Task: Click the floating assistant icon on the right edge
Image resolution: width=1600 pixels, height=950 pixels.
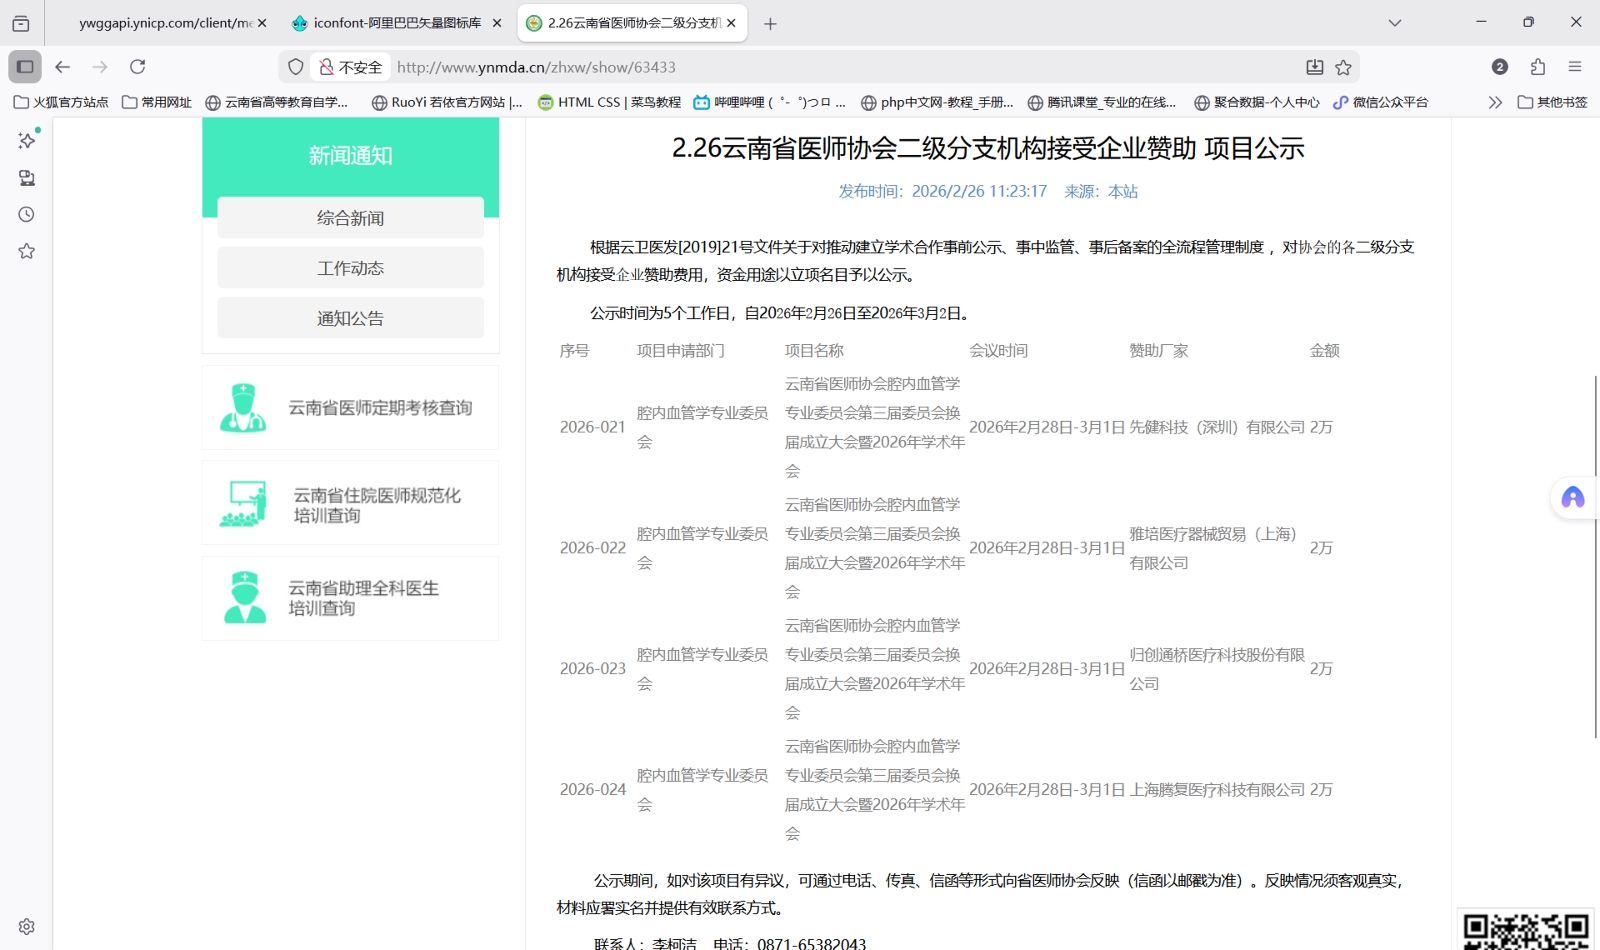Action: [1572, 497]
